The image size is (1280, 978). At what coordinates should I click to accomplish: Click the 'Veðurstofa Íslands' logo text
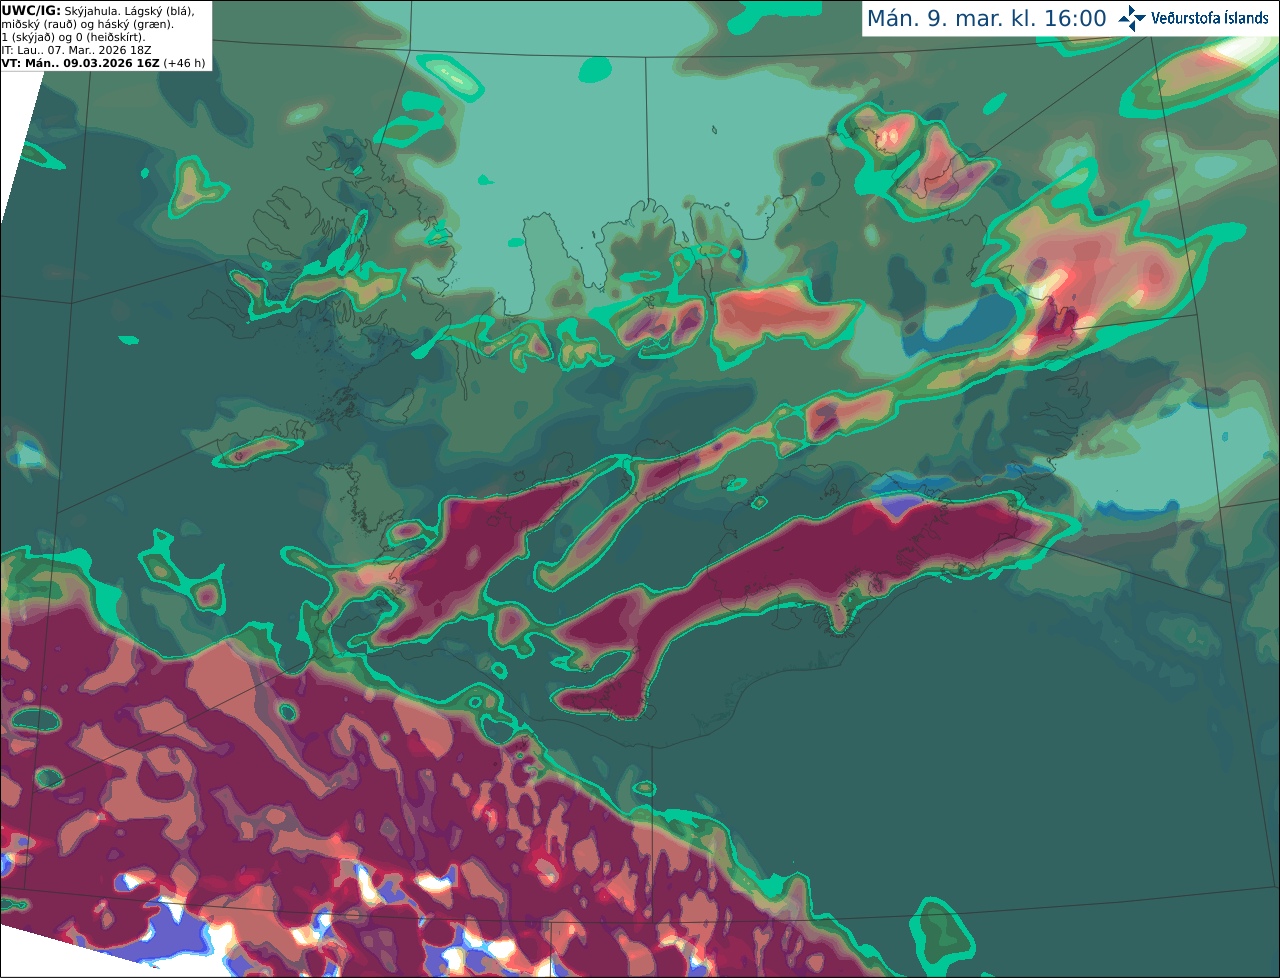click(x=1210, y=18)
